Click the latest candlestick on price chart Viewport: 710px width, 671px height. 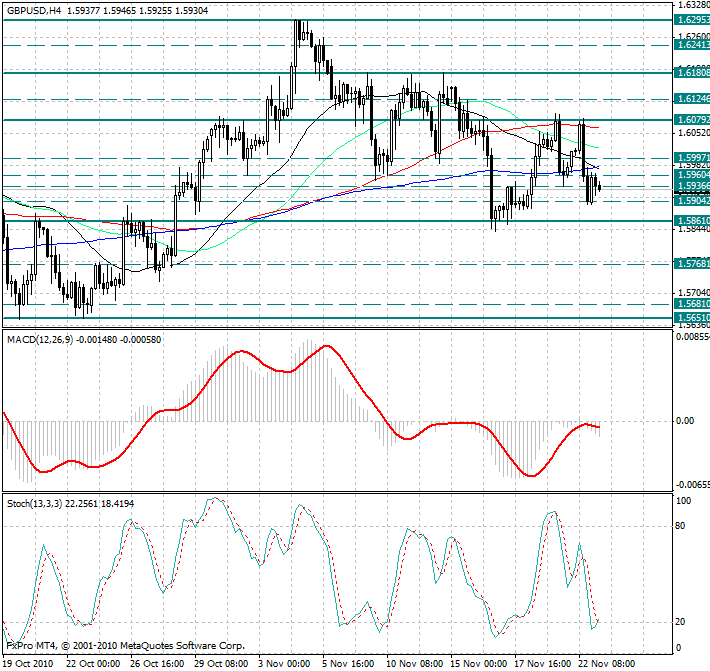pos(600,187)
